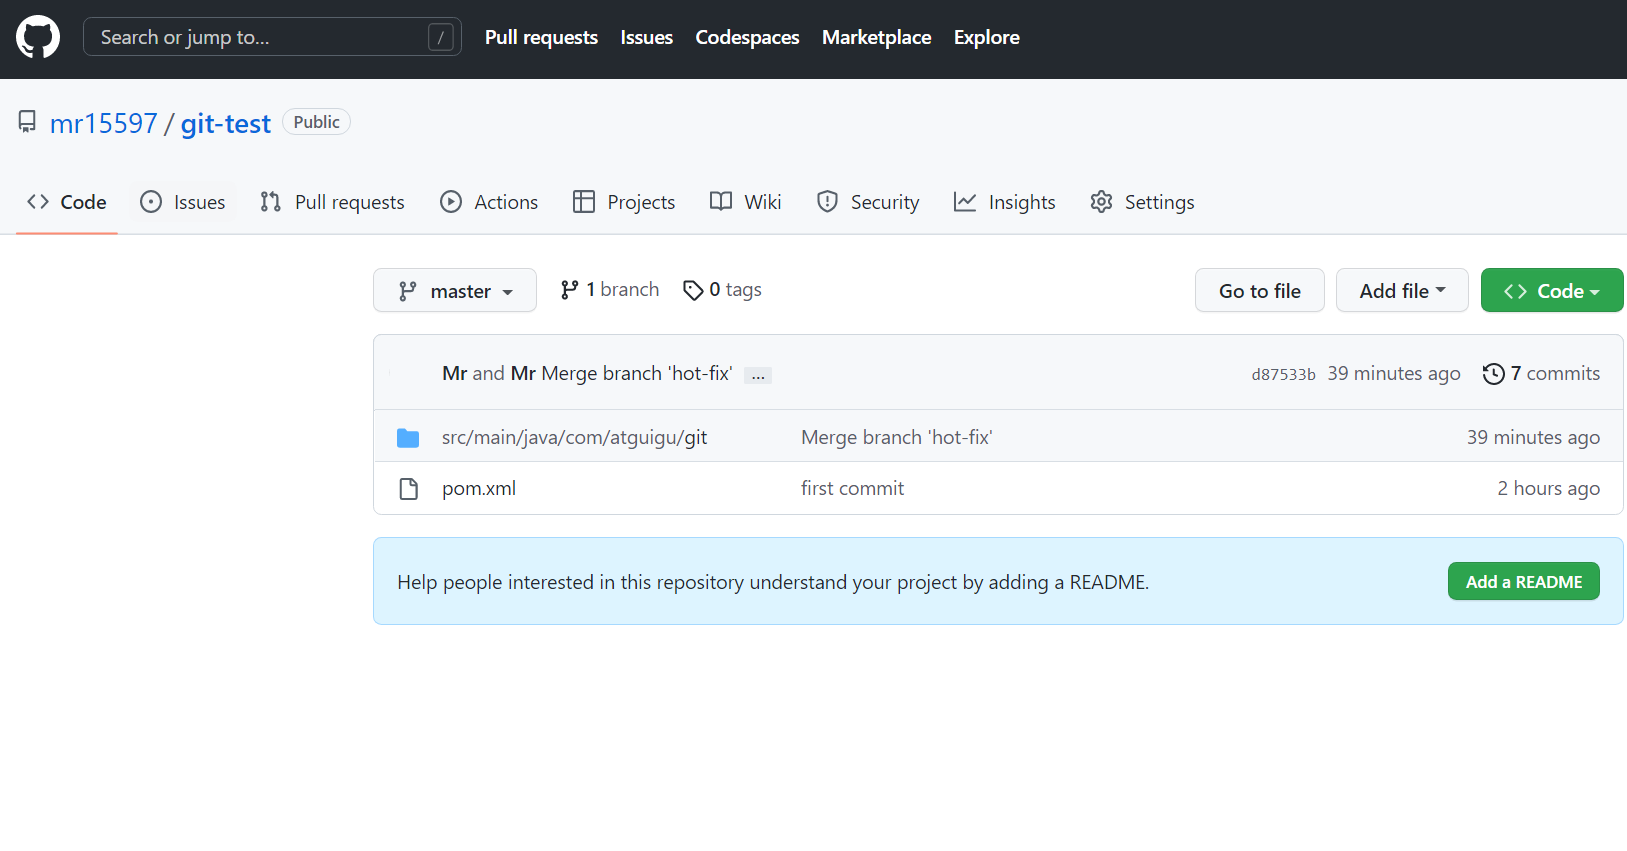Click the Actions tab play icon
This screenshot has width=1627, height=851.
451,202
